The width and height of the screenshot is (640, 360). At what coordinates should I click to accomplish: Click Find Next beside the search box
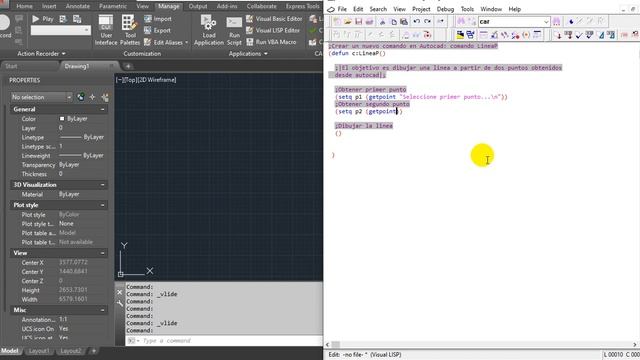(556, 21)
